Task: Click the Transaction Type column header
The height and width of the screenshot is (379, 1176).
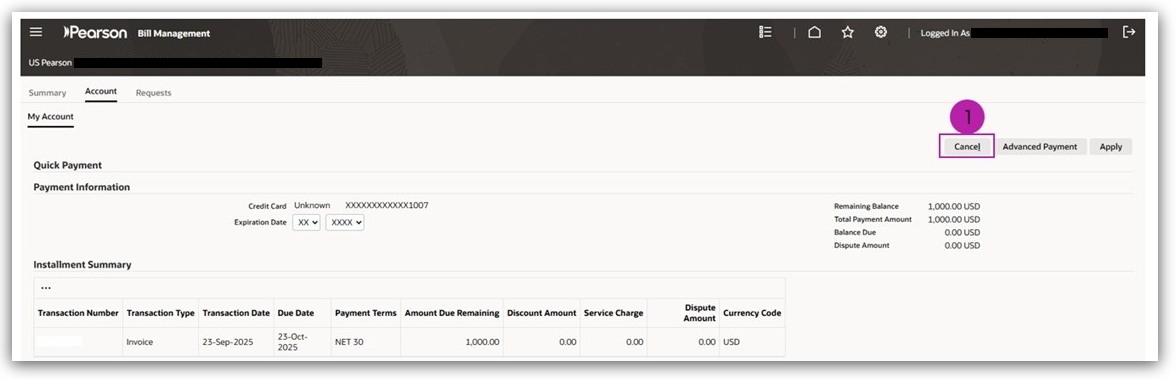Action: point(160,313)
